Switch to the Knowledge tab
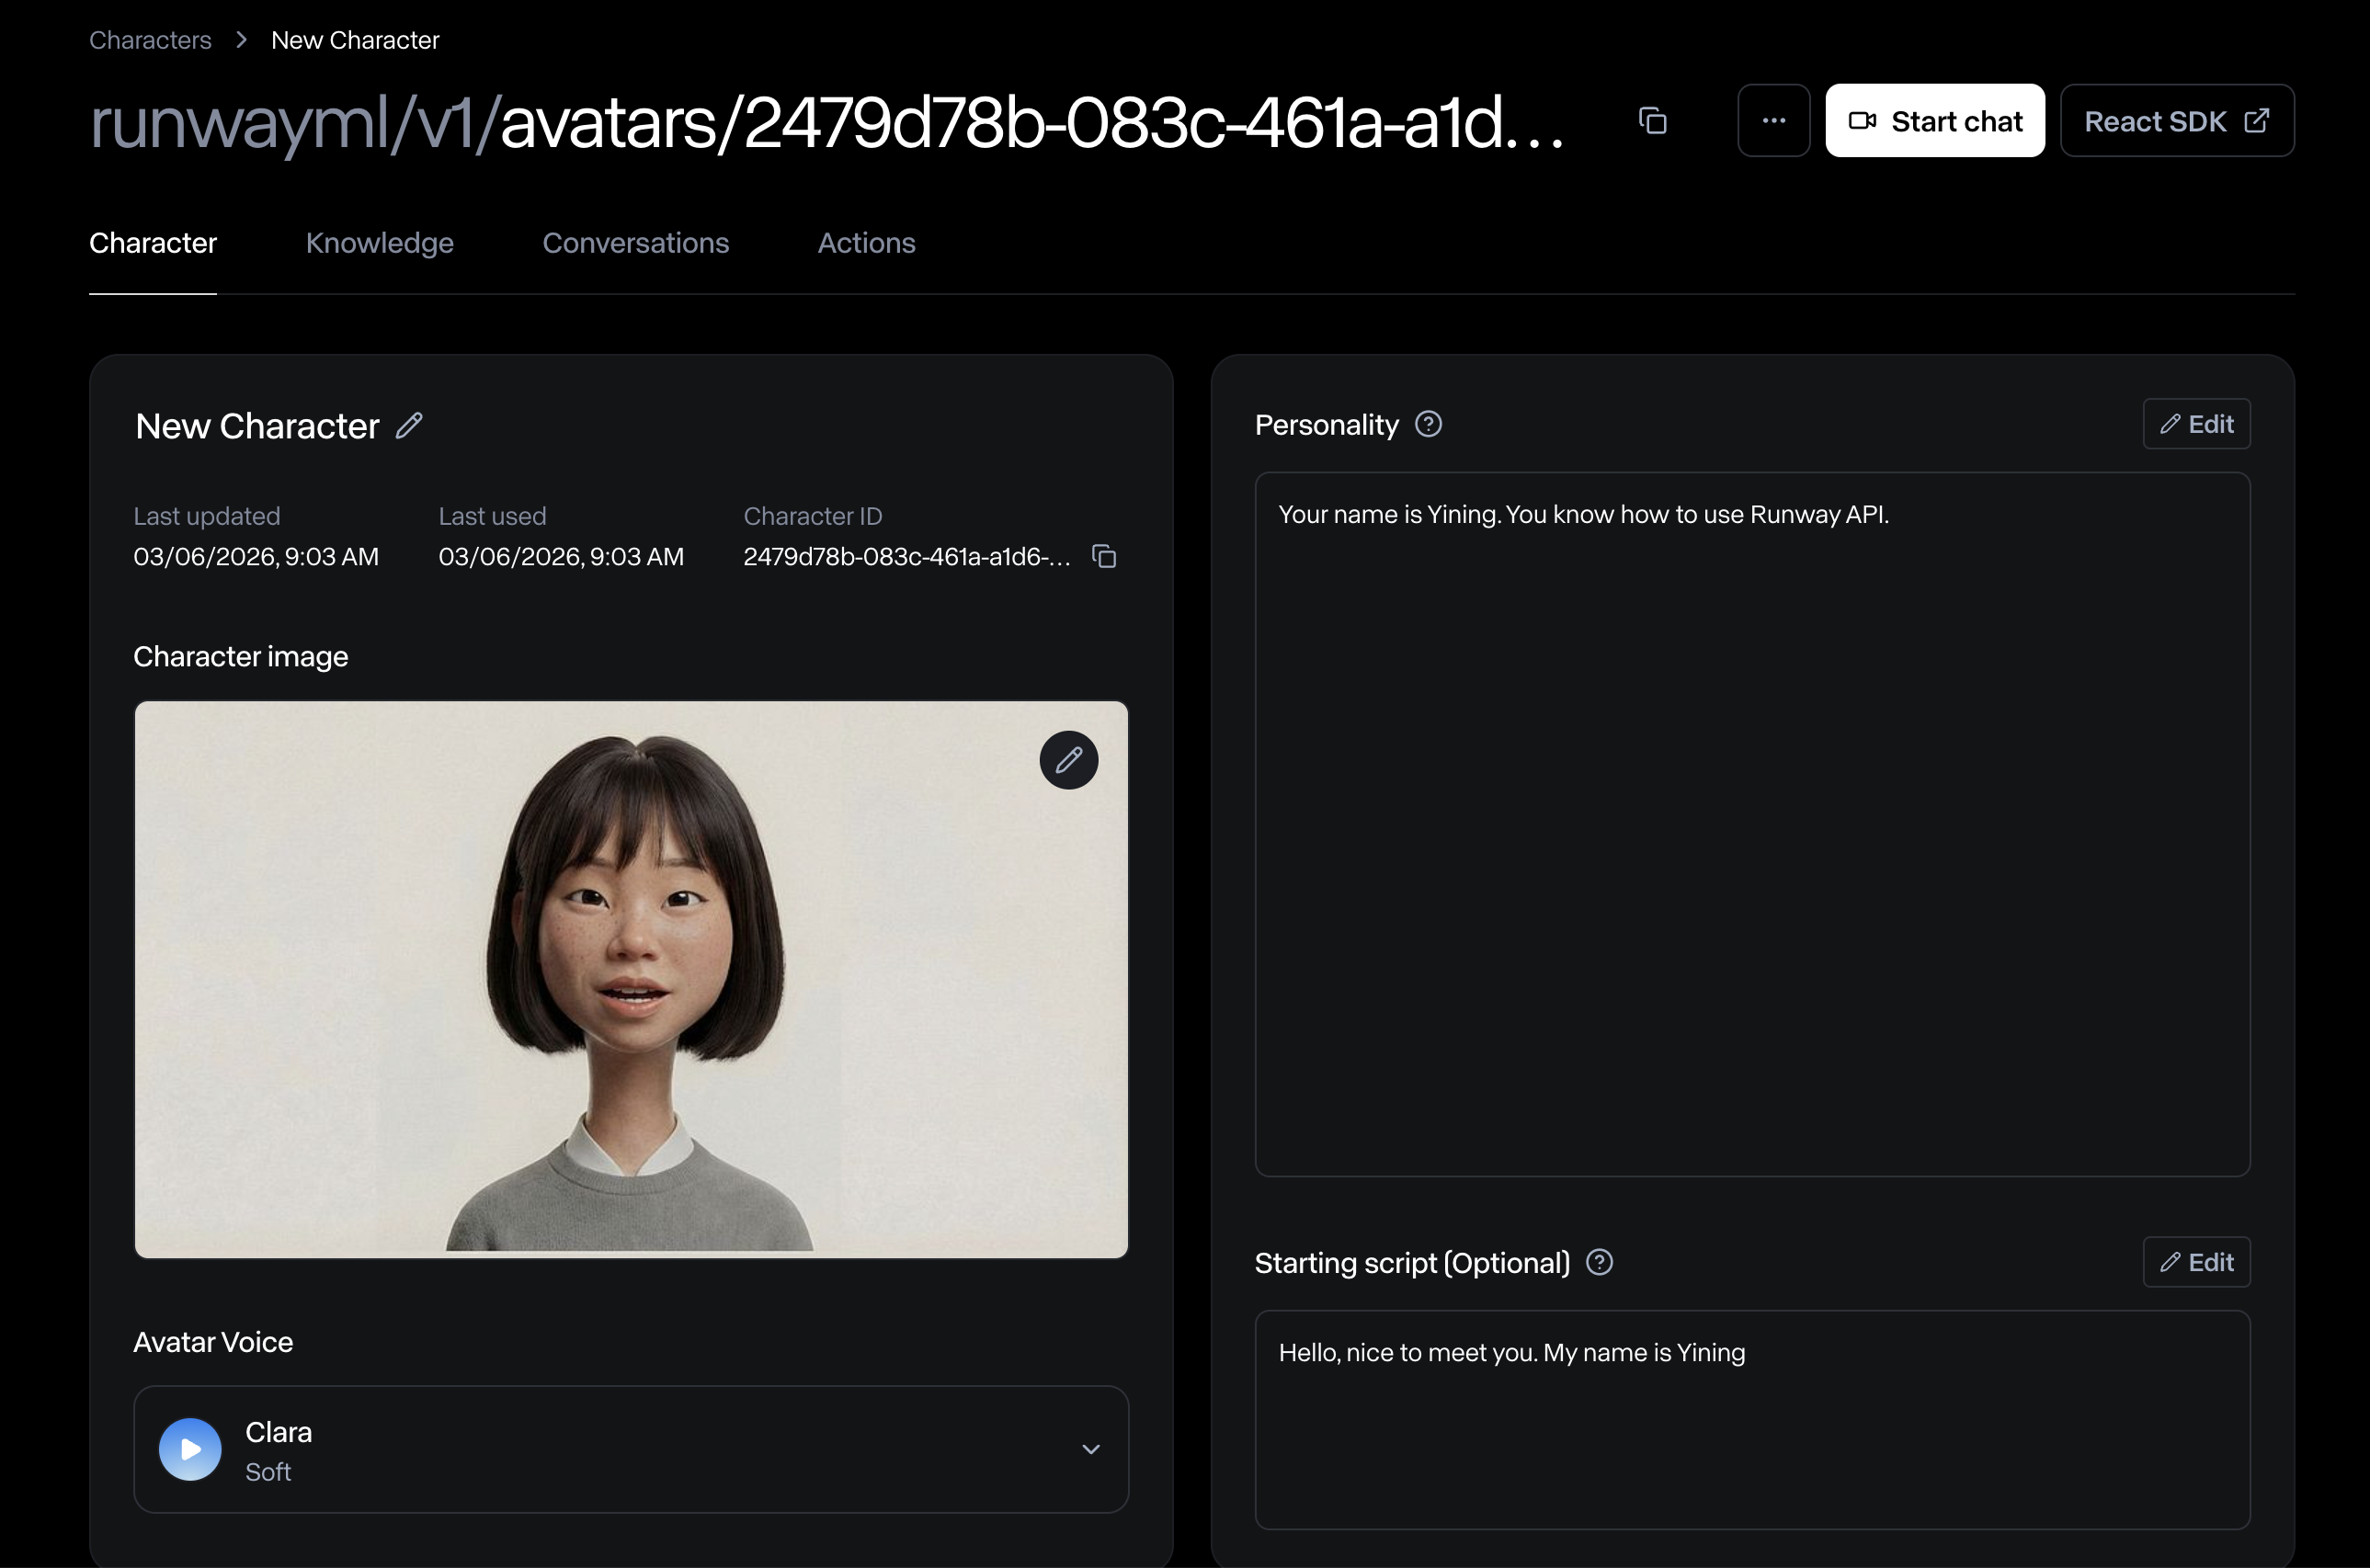Screen dimensions: 2370x1568 (379, 243)
